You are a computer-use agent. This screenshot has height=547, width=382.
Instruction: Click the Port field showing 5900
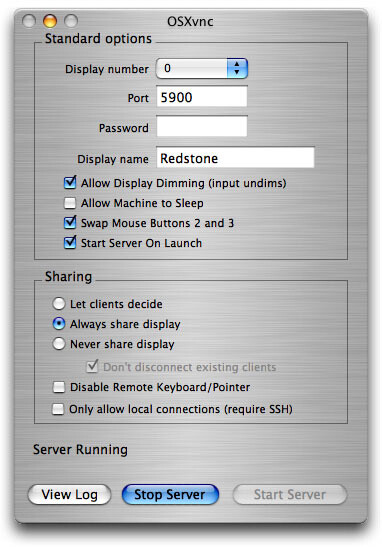coord(202,97)
